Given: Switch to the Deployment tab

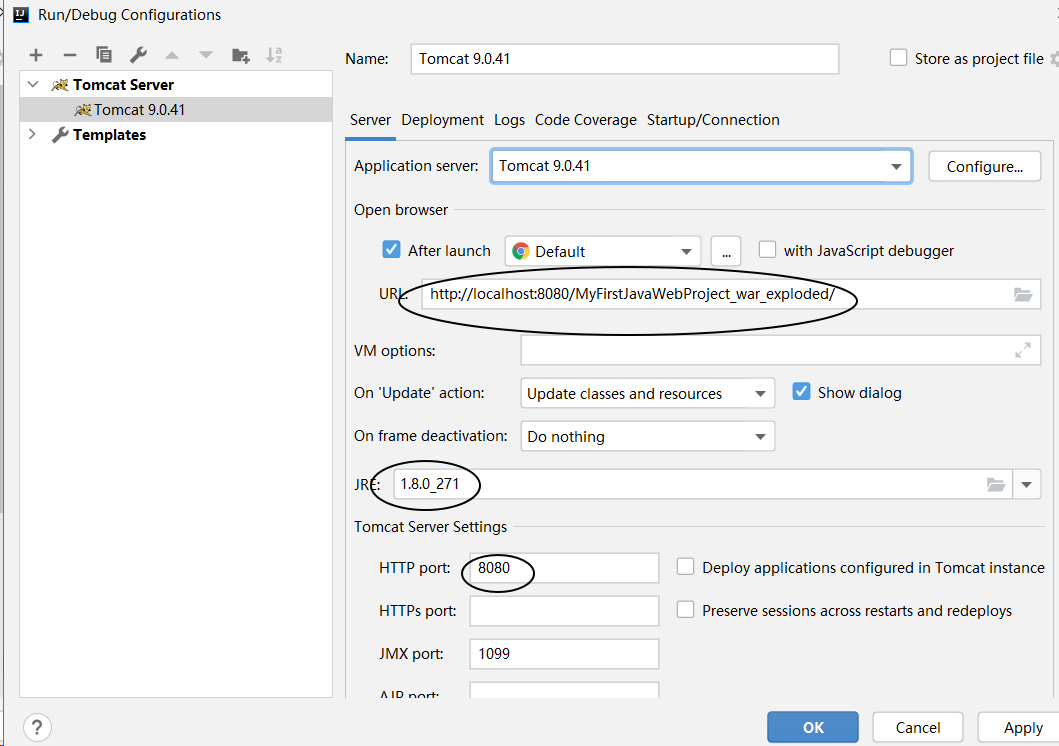Looking at the screenshot, I should [x=442, y=120].
